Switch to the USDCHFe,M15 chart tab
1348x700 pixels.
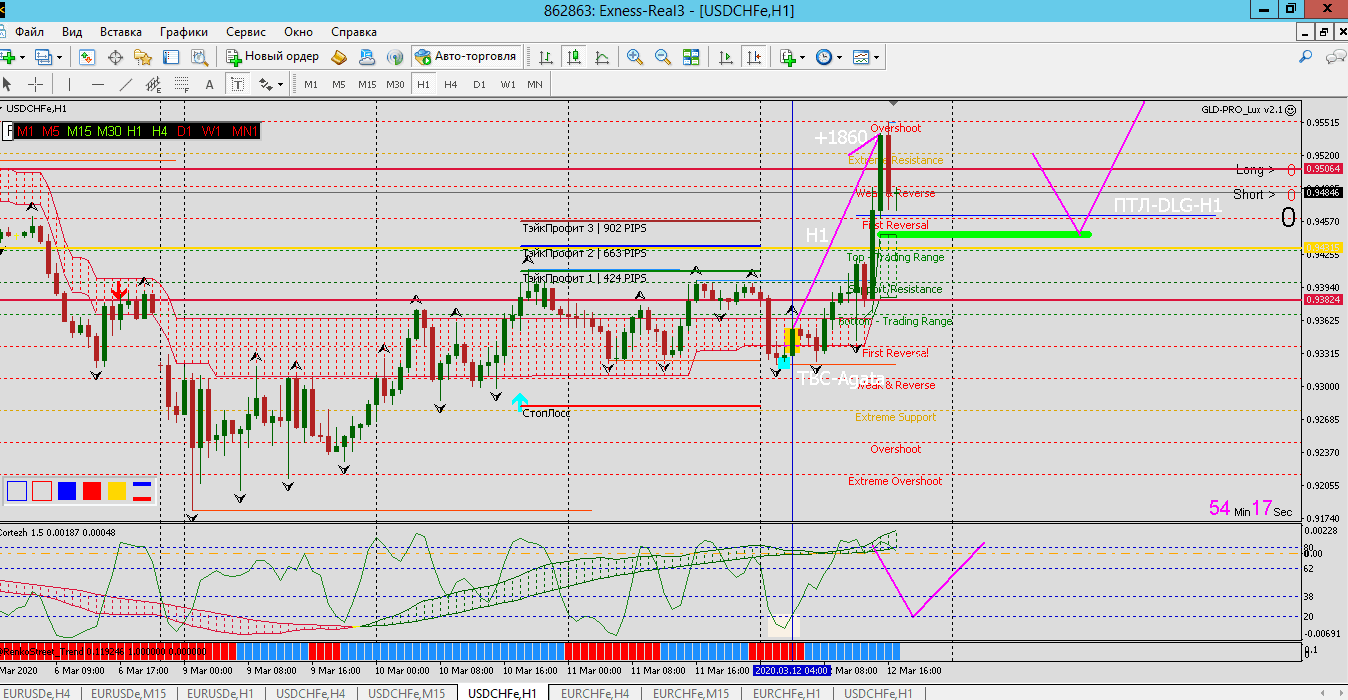point(406,693)
